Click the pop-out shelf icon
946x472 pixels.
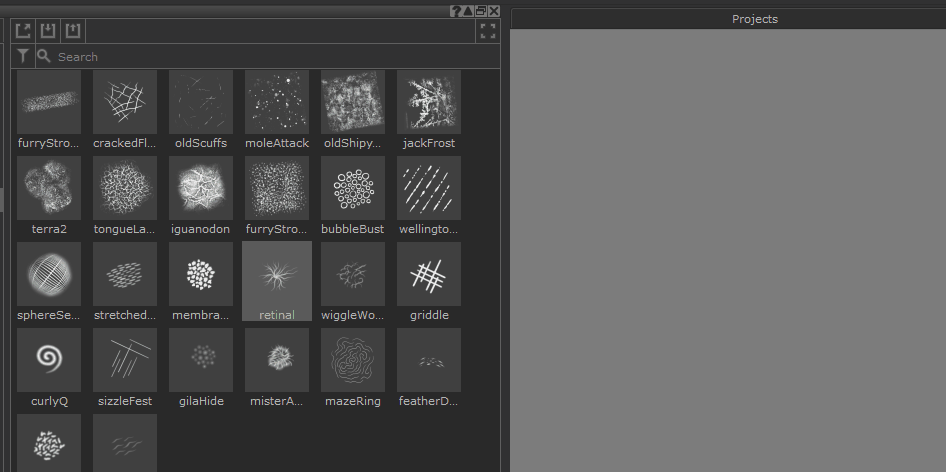click(24, 31)
